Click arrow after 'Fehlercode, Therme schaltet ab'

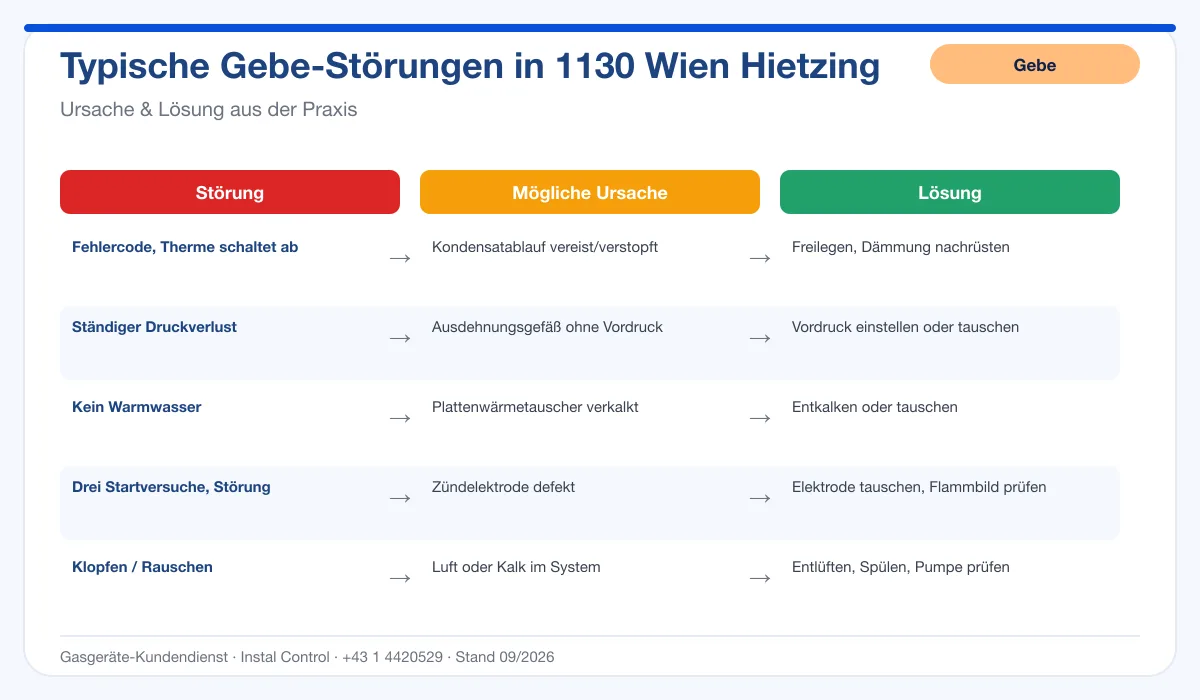[400, 258]
